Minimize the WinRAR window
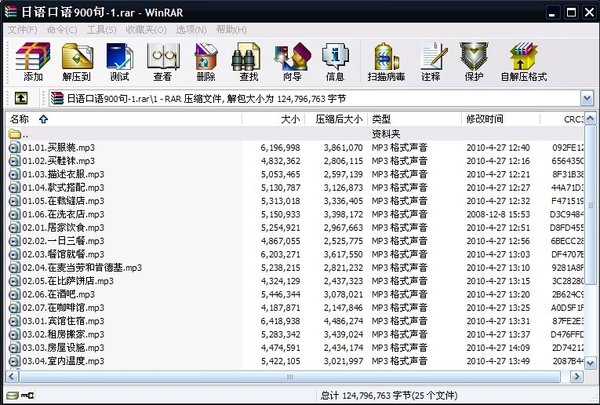The image size is (600, 405). [x=552, y=12]
